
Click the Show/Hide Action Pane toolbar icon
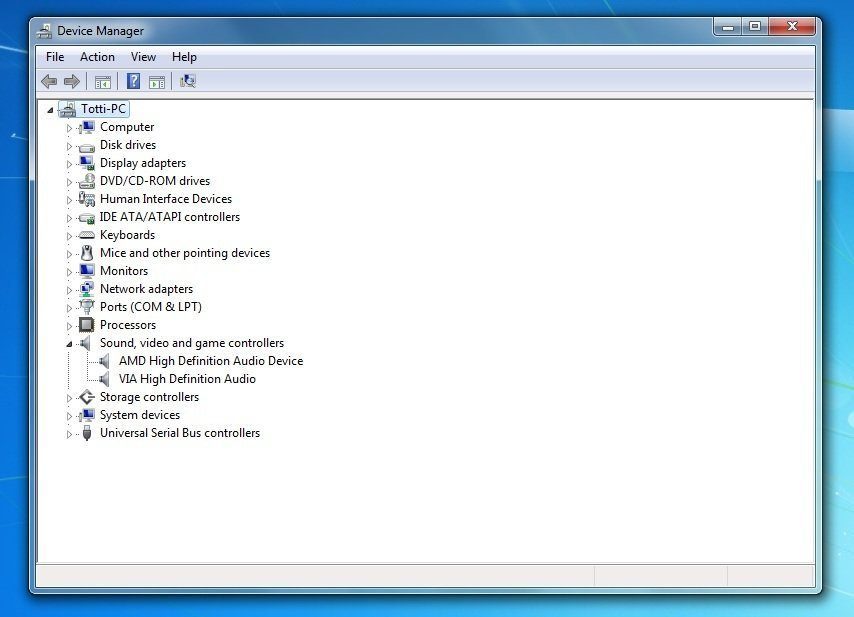tap(157, 82)
